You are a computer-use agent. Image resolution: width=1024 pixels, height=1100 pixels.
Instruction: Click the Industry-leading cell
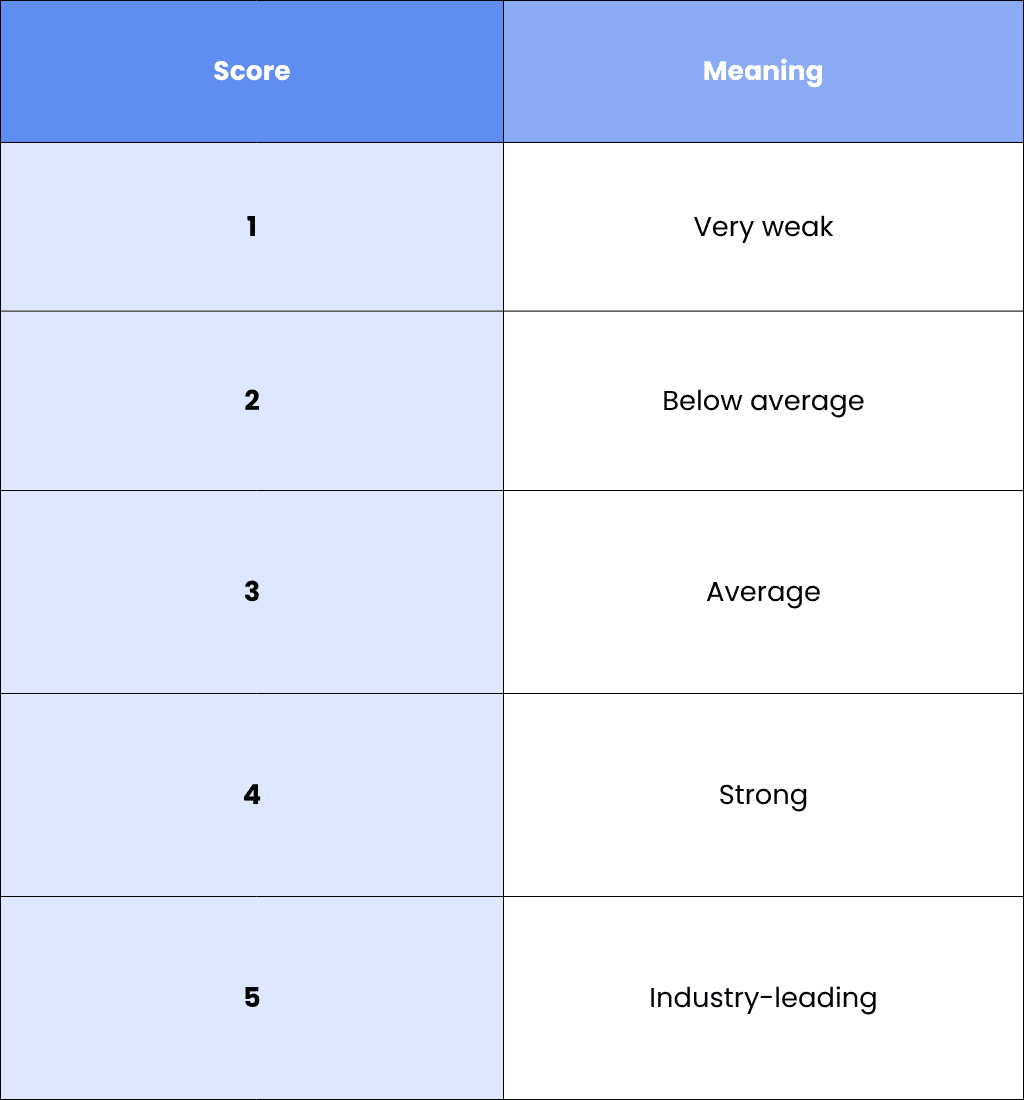(763, 998)
